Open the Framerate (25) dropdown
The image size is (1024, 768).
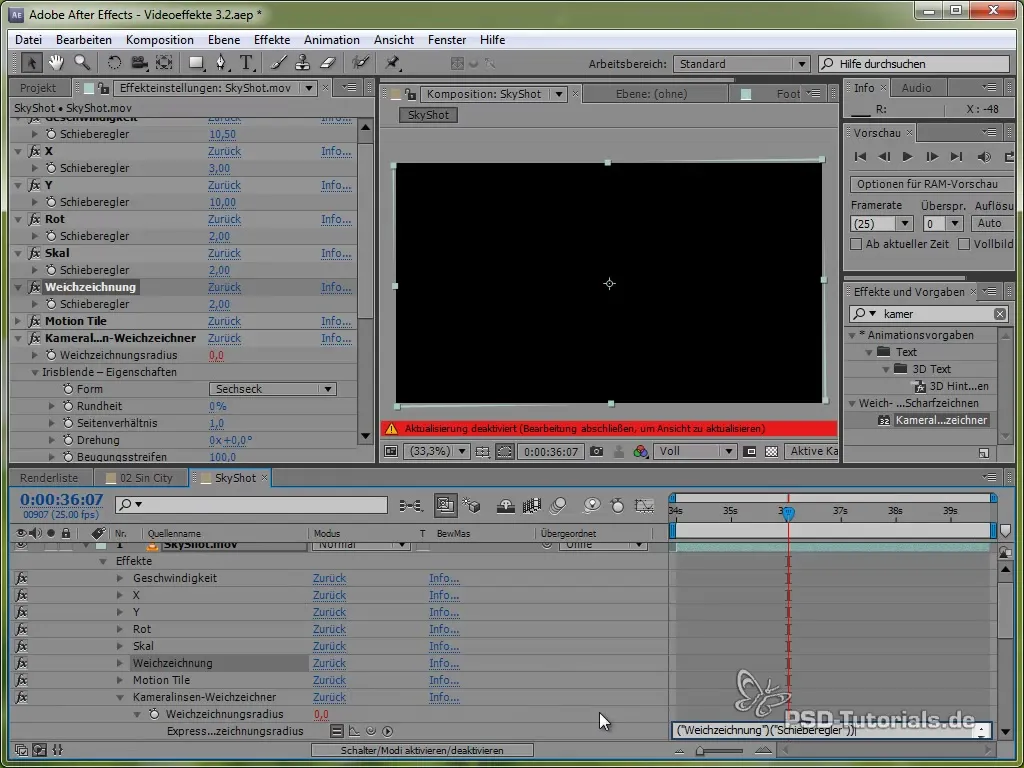[x=882, y=224]
